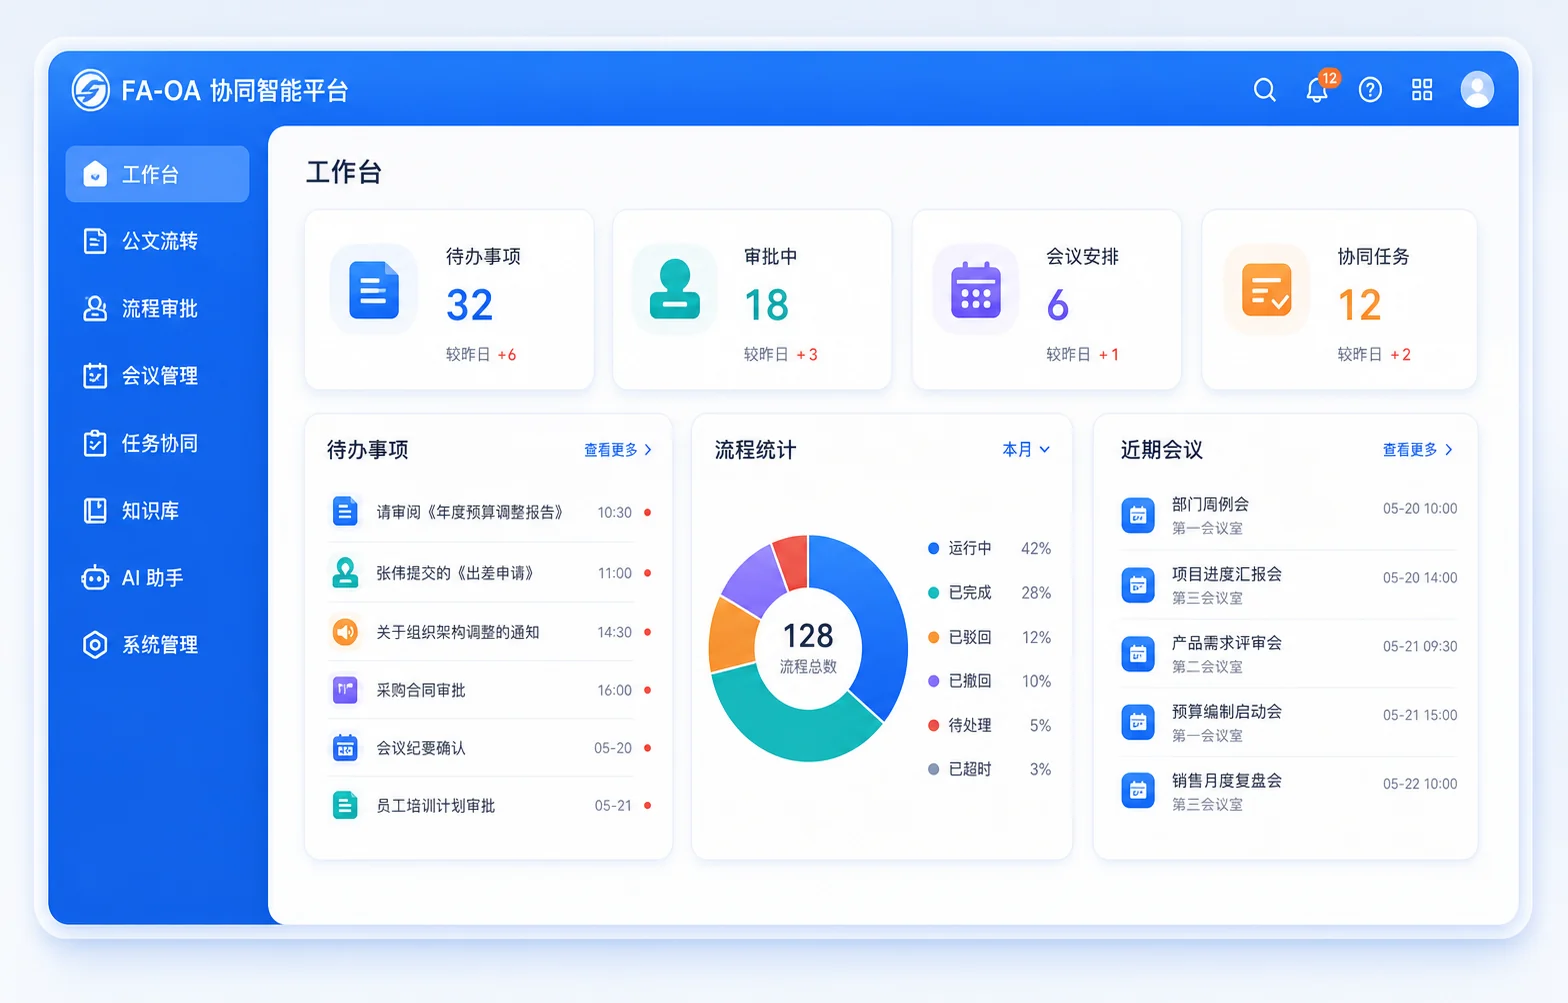
Task: Open todo 员工培训计划审批
Action: (x=489, y=806)
